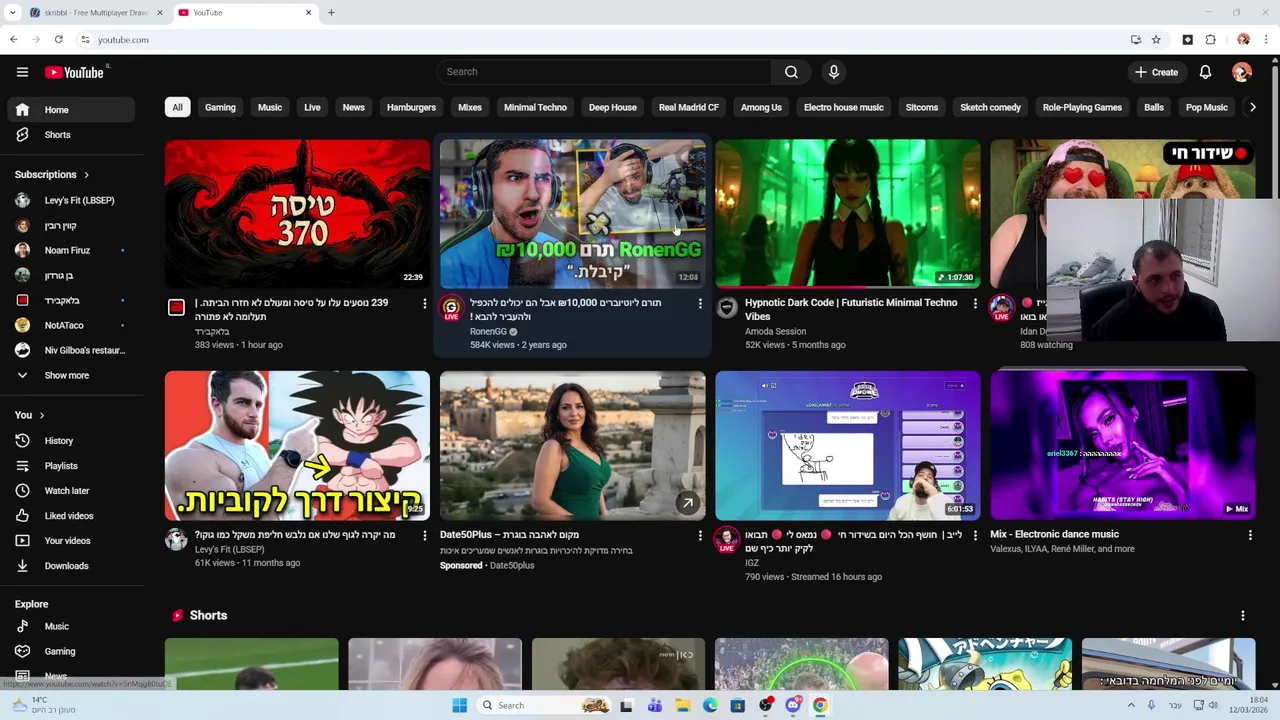
Task: Open the notifications bell
Action: [1205, 72]
